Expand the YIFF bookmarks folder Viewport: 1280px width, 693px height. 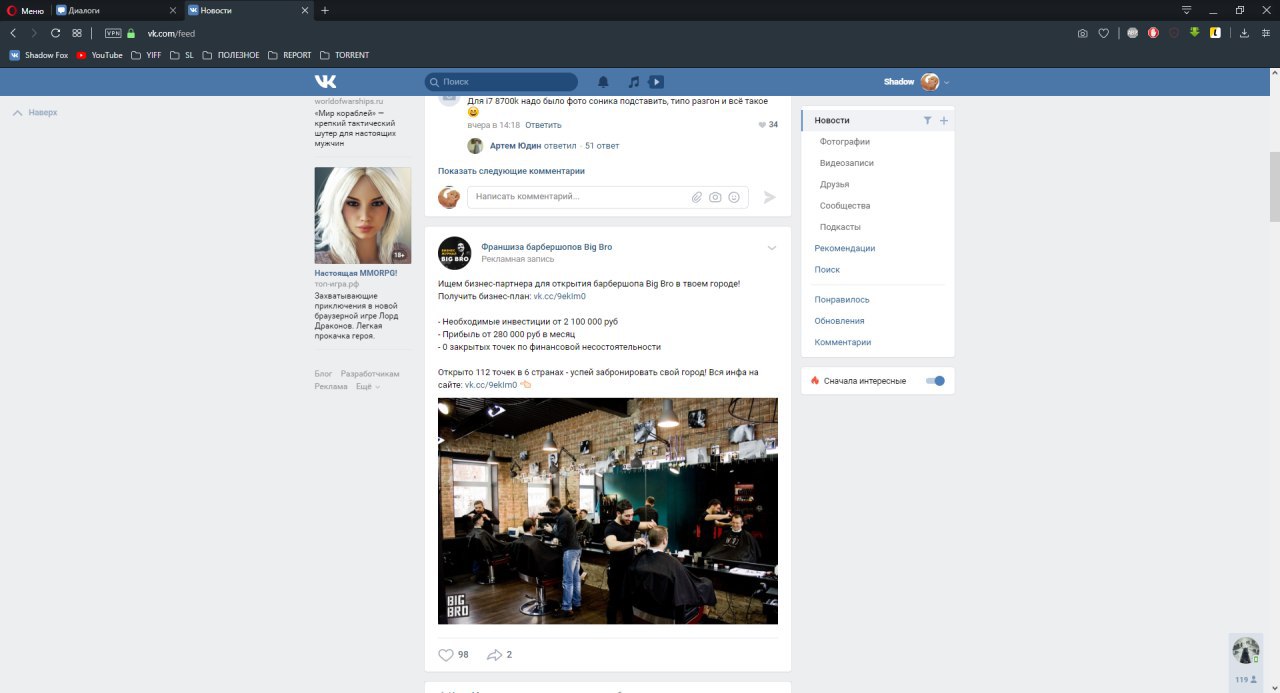click(145, 55)
